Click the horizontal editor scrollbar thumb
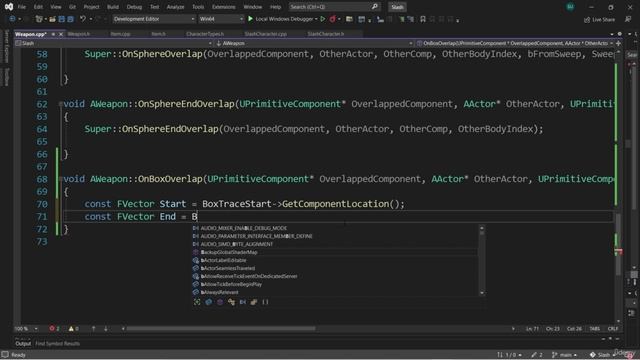Viewport: 640px width, 360px height. click(x=221, y=329)
